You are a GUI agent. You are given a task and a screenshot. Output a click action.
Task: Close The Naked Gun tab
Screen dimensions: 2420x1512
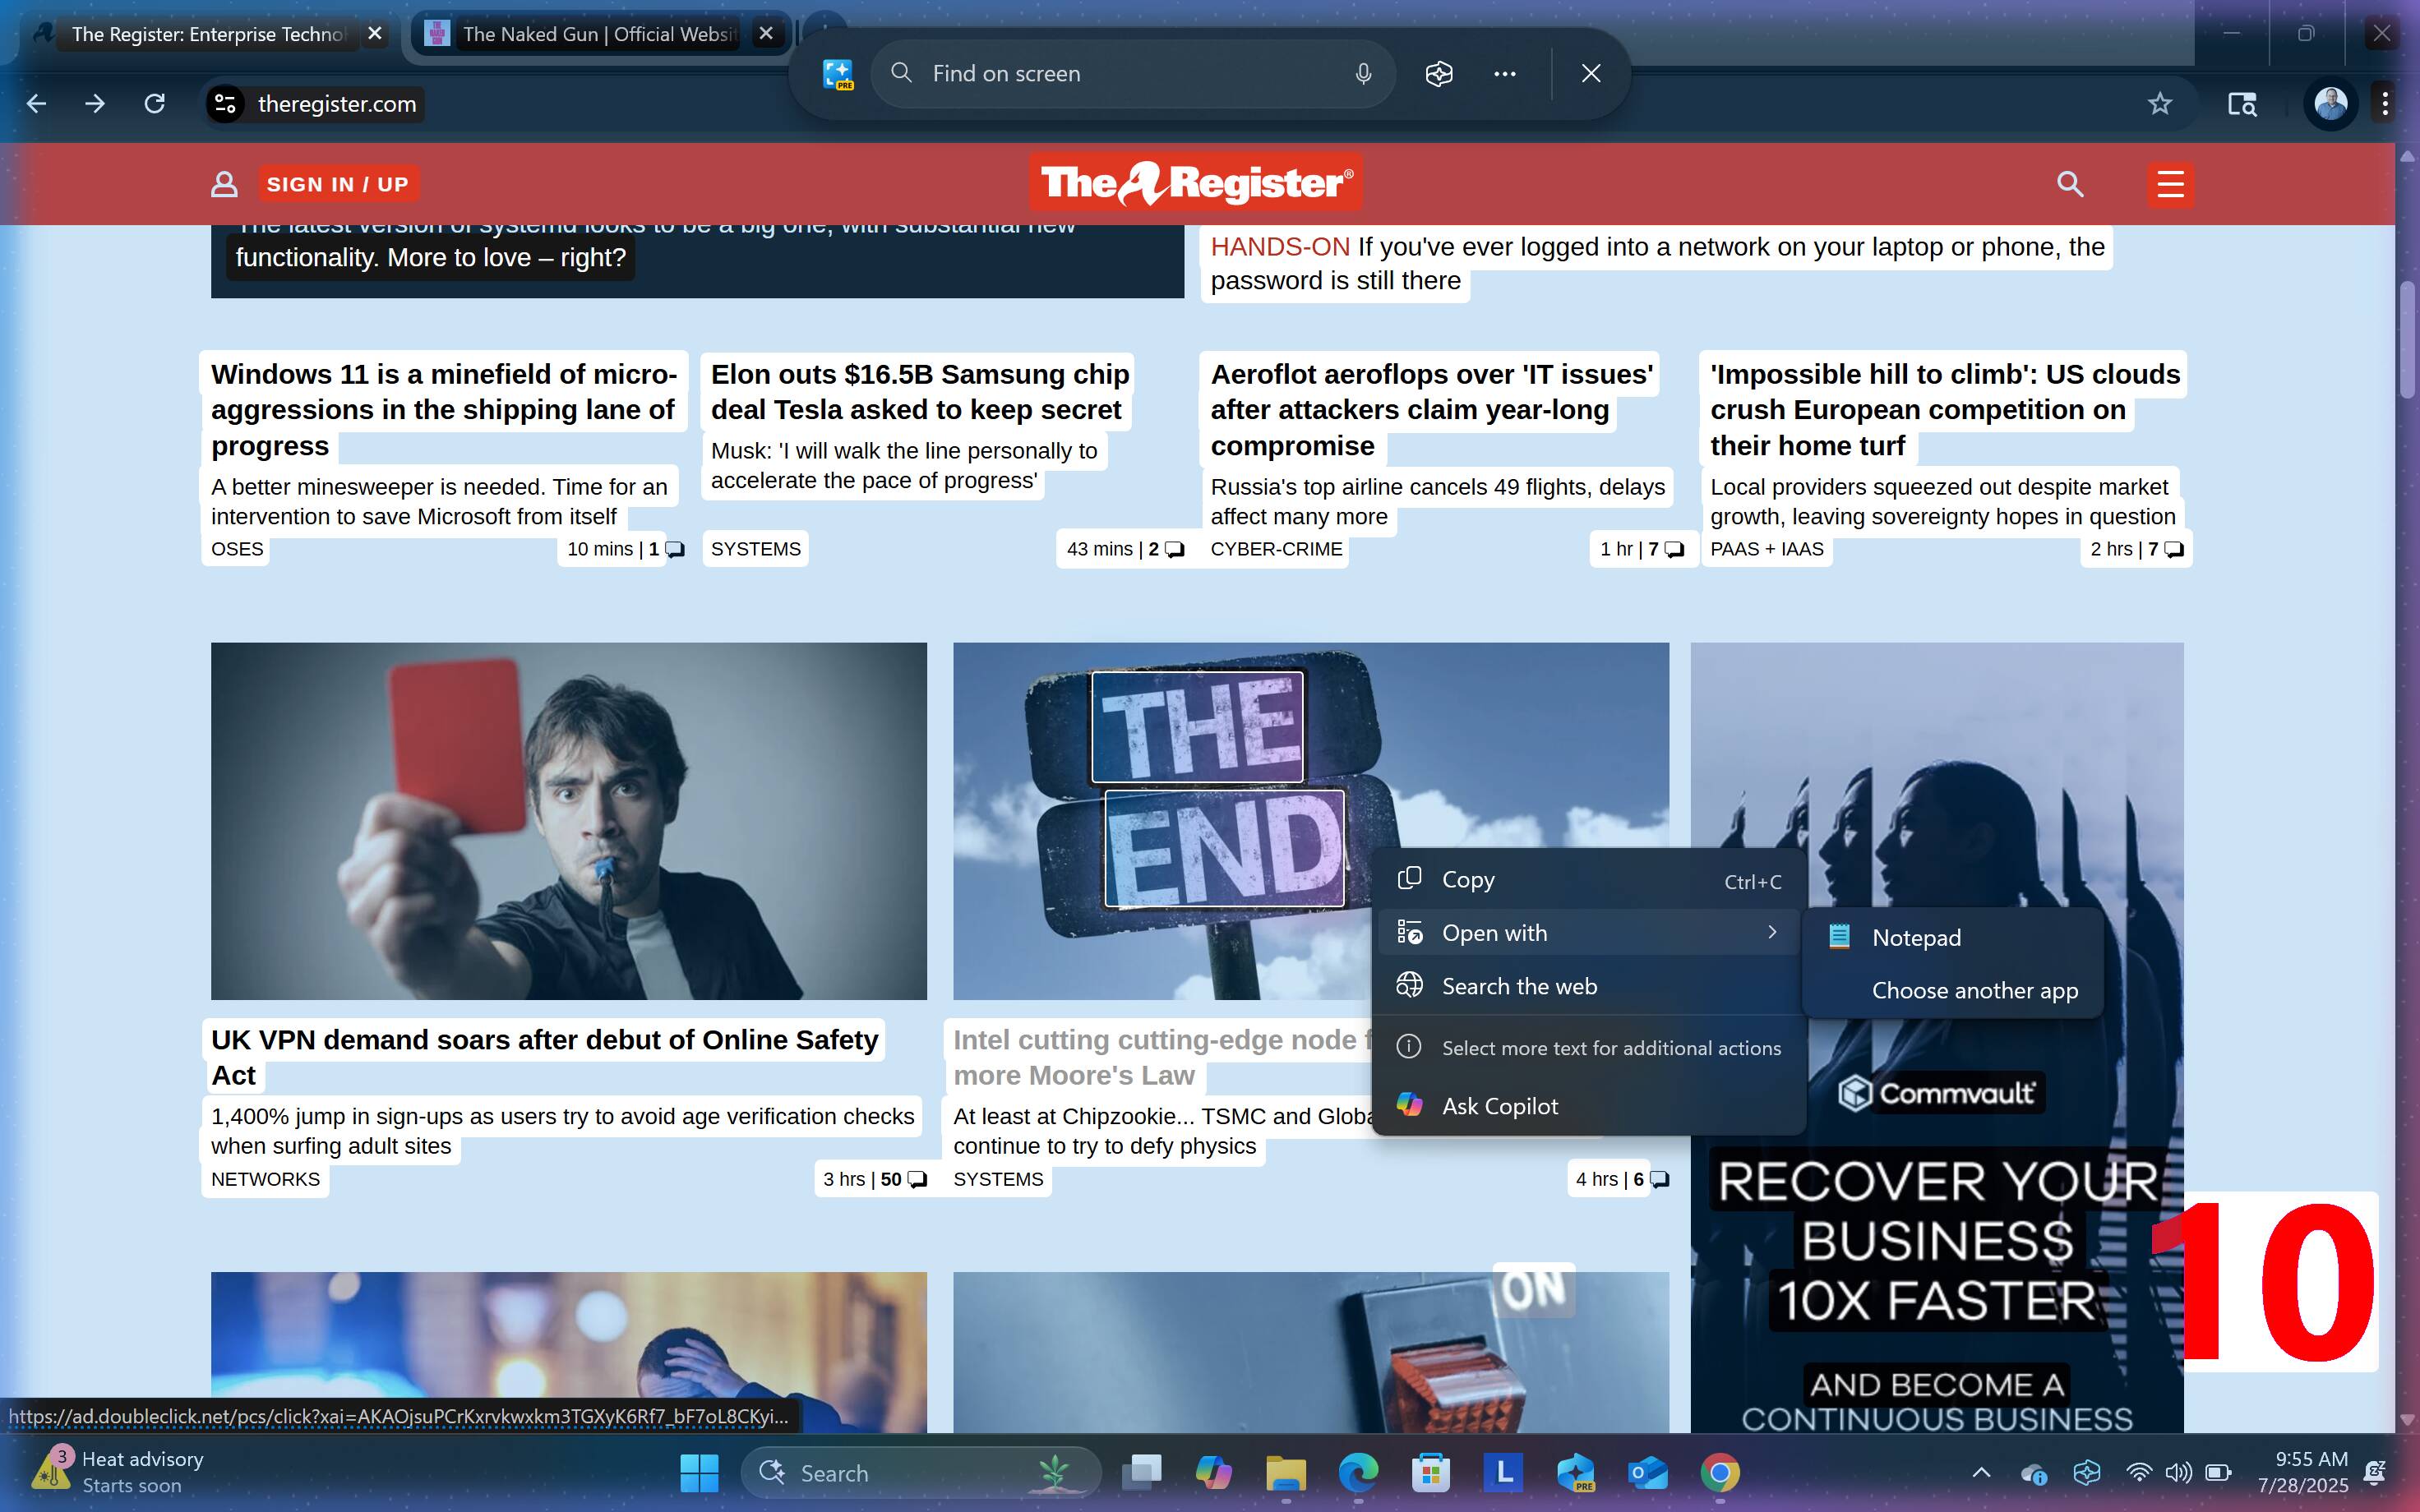click(766, 34)
